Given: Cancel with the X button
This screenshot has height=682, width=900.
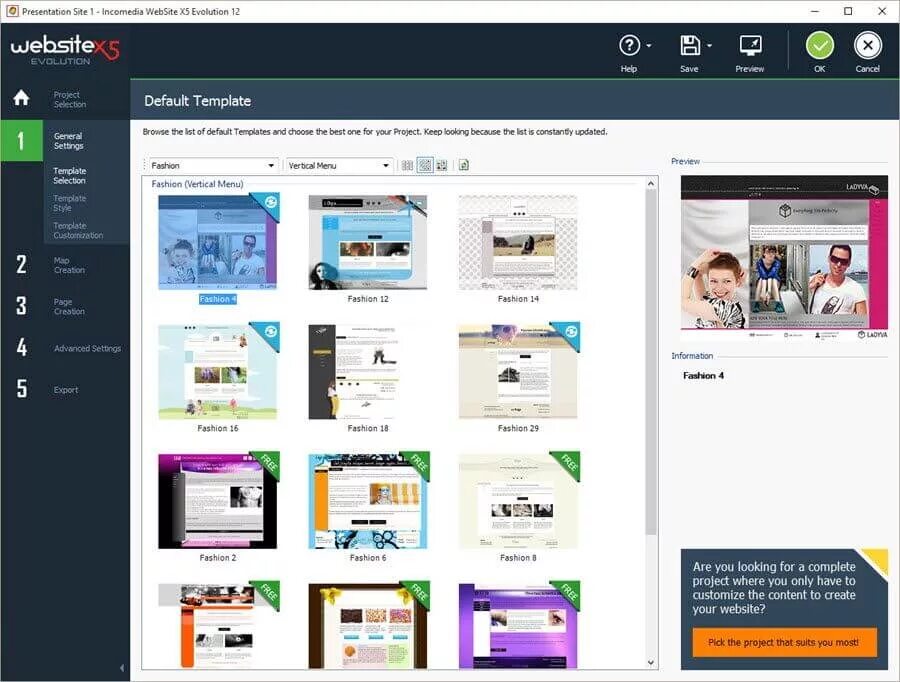Looking at the screenshot, I should pyautogui.click(x=867, y=45).
